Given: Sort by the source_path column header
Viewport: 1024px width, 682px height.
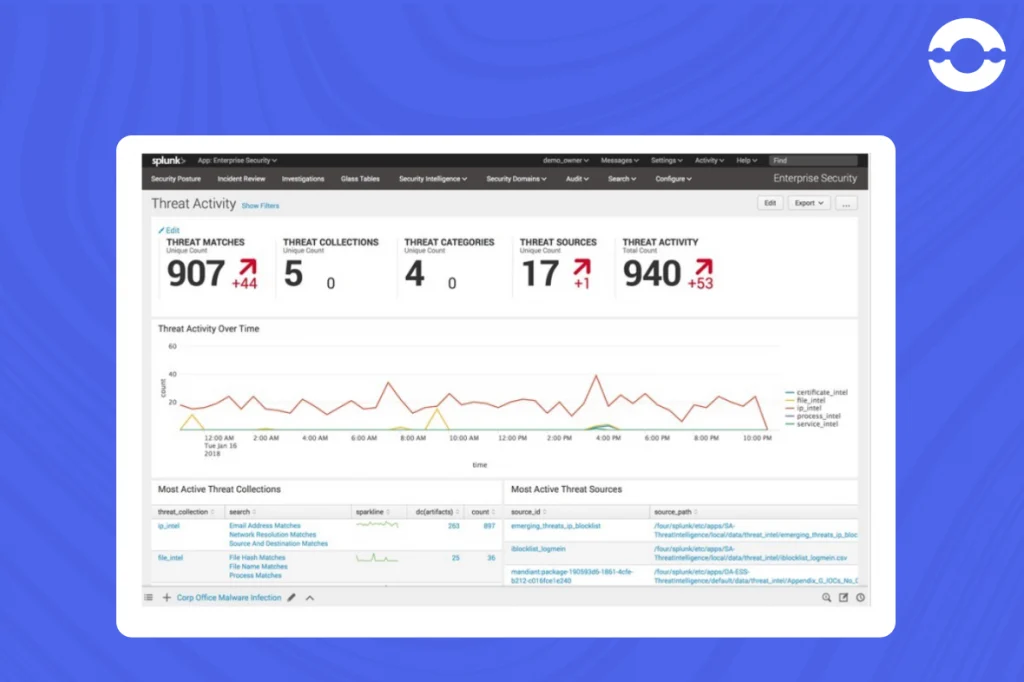Looking at the screenshot, I should pyautogui.click(x=676, y=512).
